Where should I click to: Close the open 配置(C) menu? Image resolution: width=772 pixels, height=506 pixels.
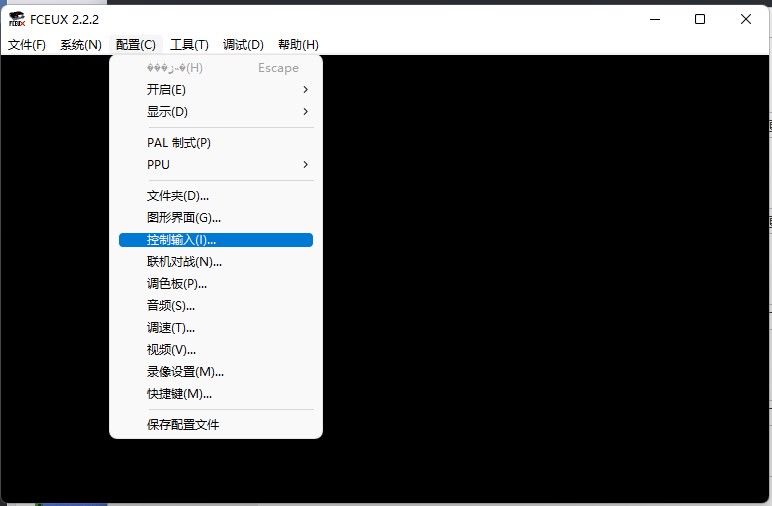pos(136,45)
